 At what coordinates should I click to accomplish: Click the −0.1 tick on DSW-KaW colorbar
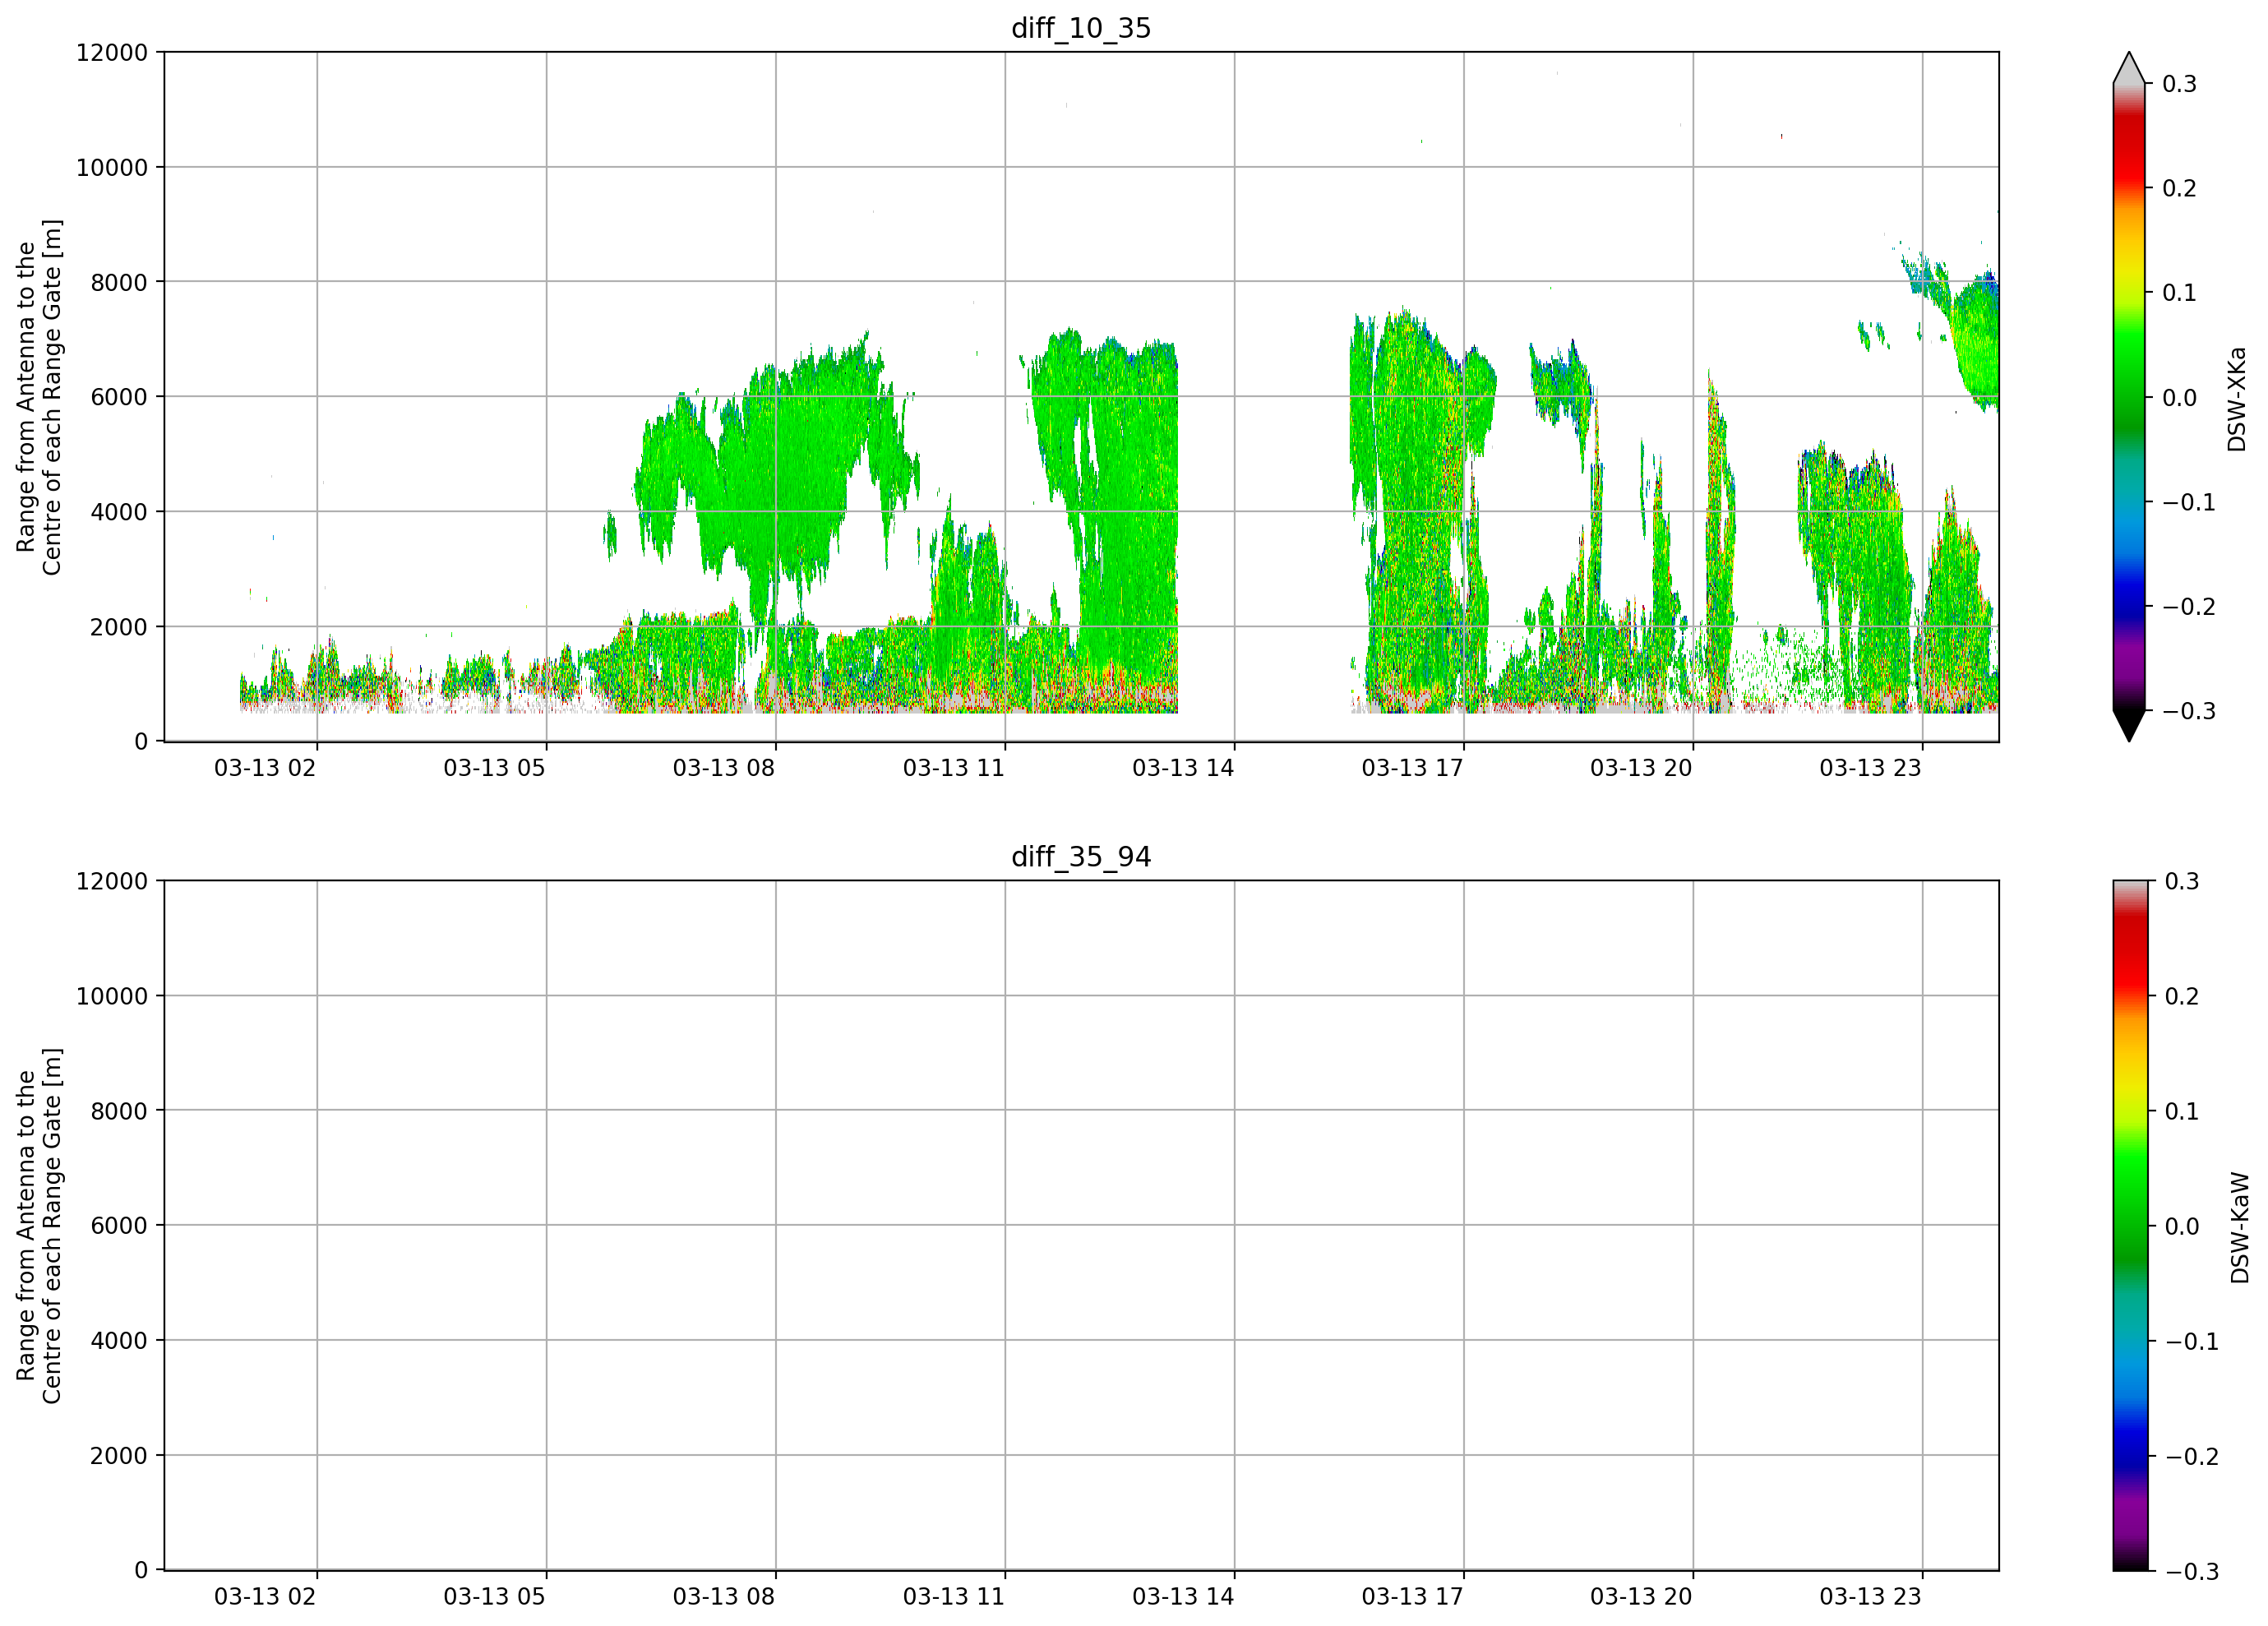(x=2191, y=1342)
